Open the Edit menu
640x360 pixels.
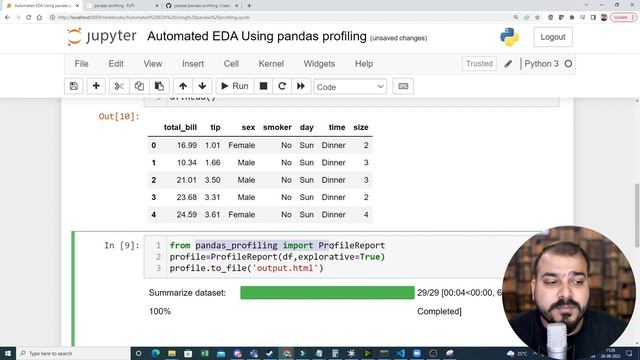pos(116,64)
